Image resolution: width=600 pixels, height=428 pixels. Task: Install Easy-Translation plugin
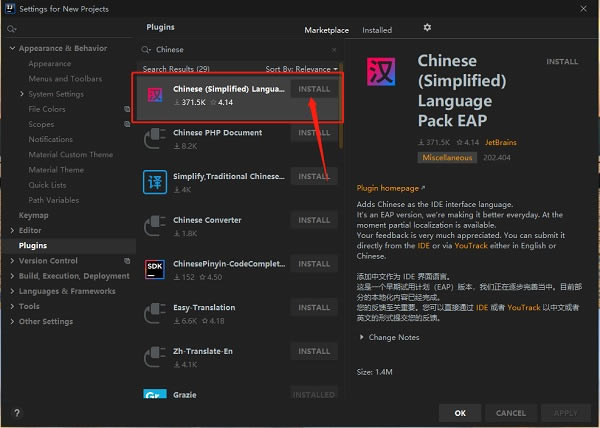314,308
